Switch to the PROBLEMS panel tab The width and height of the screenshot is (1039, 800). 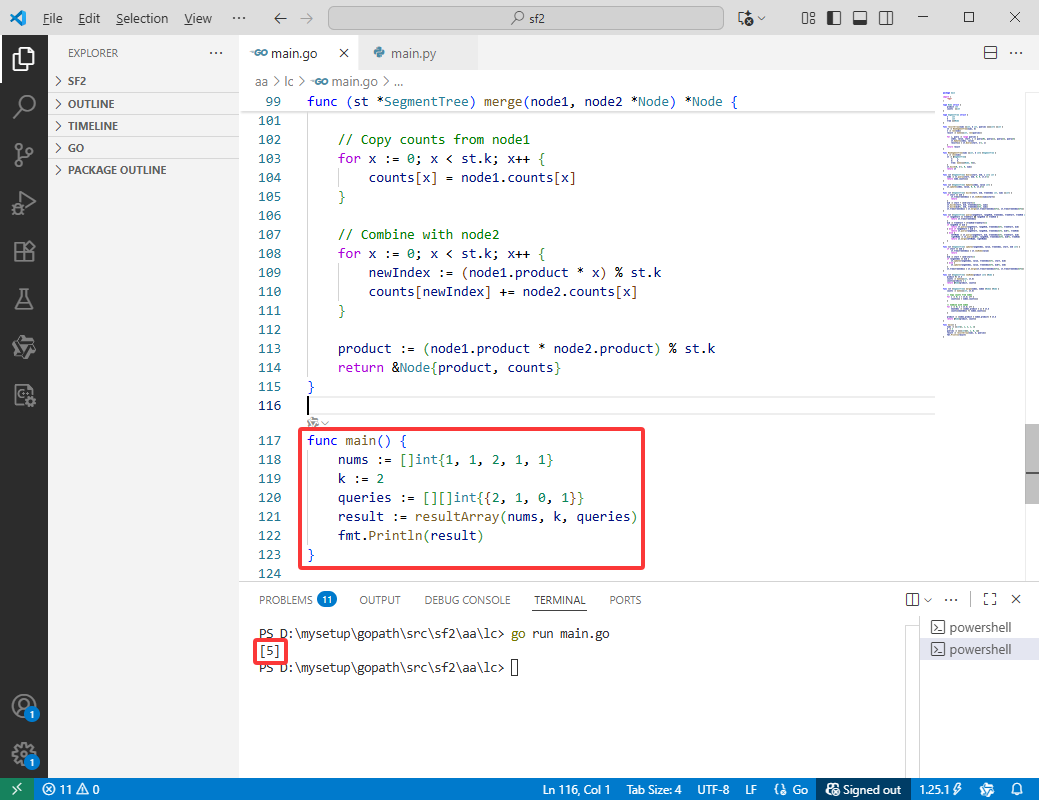pyautogui.click(x=298, y=600)
